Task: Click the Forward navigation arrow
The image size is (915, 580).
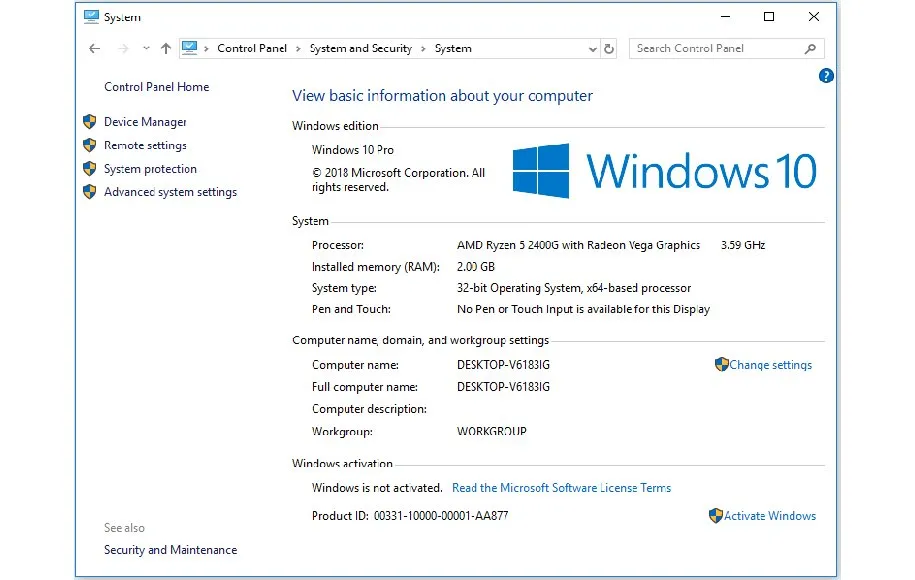Action: click(x=123, y=48)
